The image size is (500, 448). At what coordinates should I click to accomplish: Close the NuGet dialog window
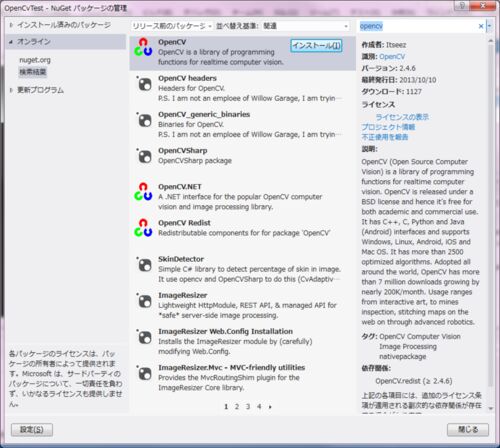point(483,5)
